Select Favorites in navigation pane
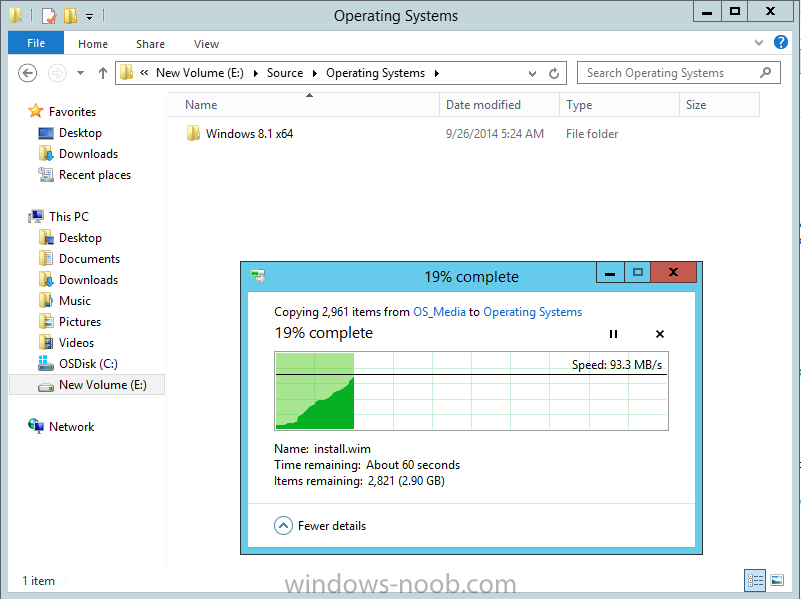Image resolution: width=801 pixels, height=599 pixels. (x=73, y=111)
